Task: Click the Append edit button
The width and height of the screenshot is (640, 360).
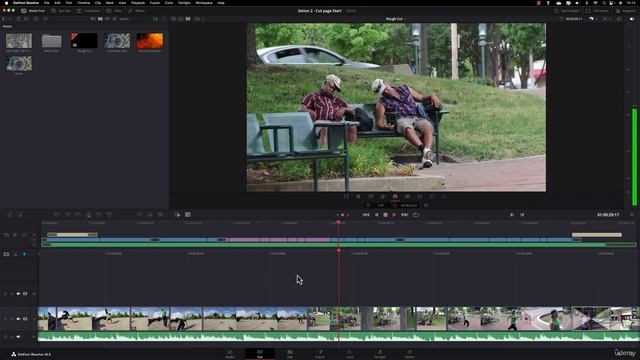Action: [67, 214]
